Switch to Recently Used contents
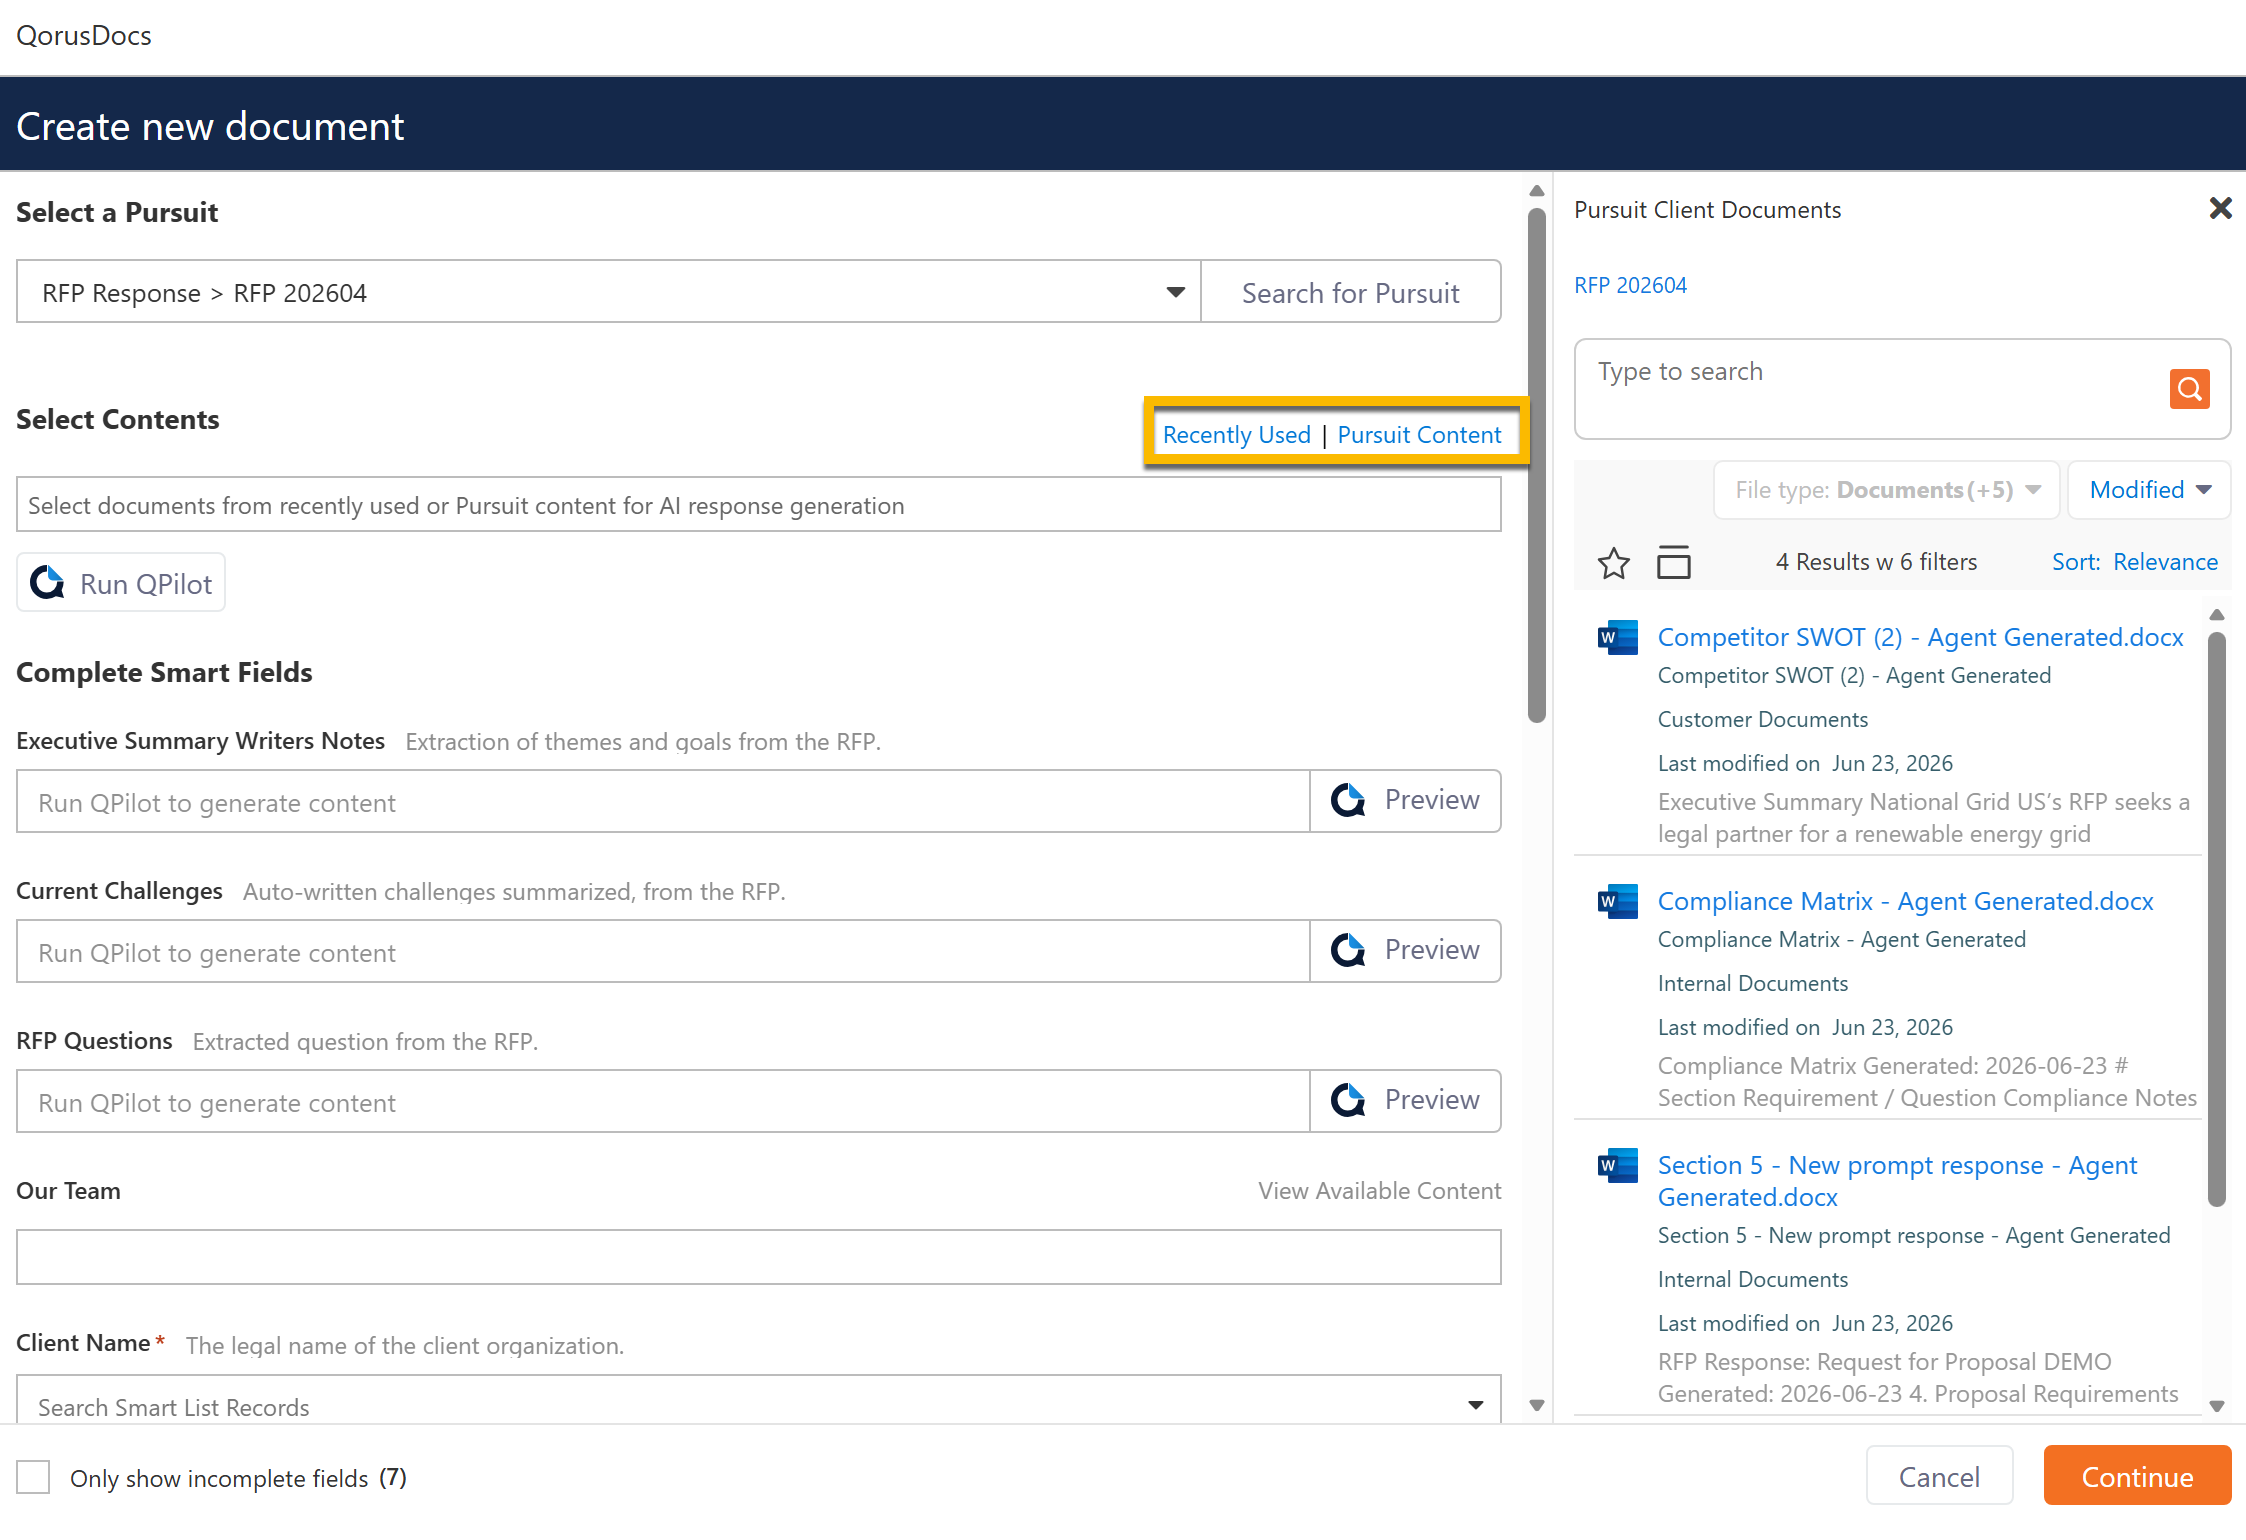The height and width of the screenshot is (1540, 2246). click(1236, 435)
